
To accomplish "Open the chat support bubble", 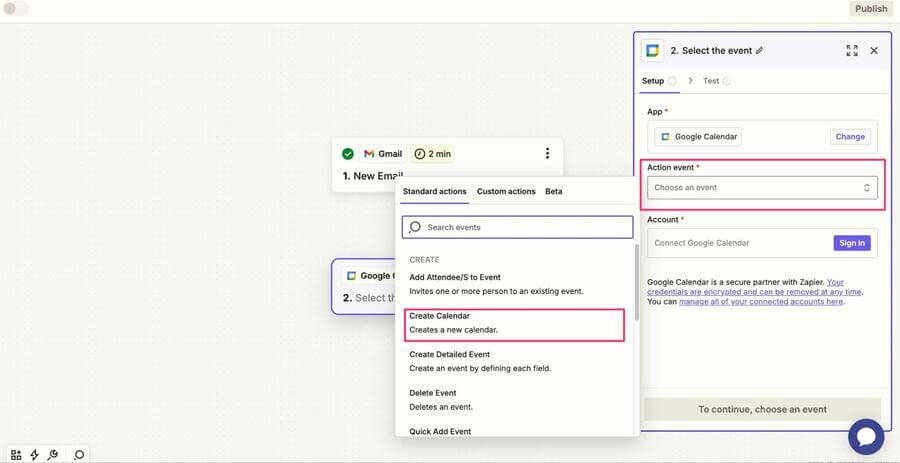I will [x=866, y=437].
